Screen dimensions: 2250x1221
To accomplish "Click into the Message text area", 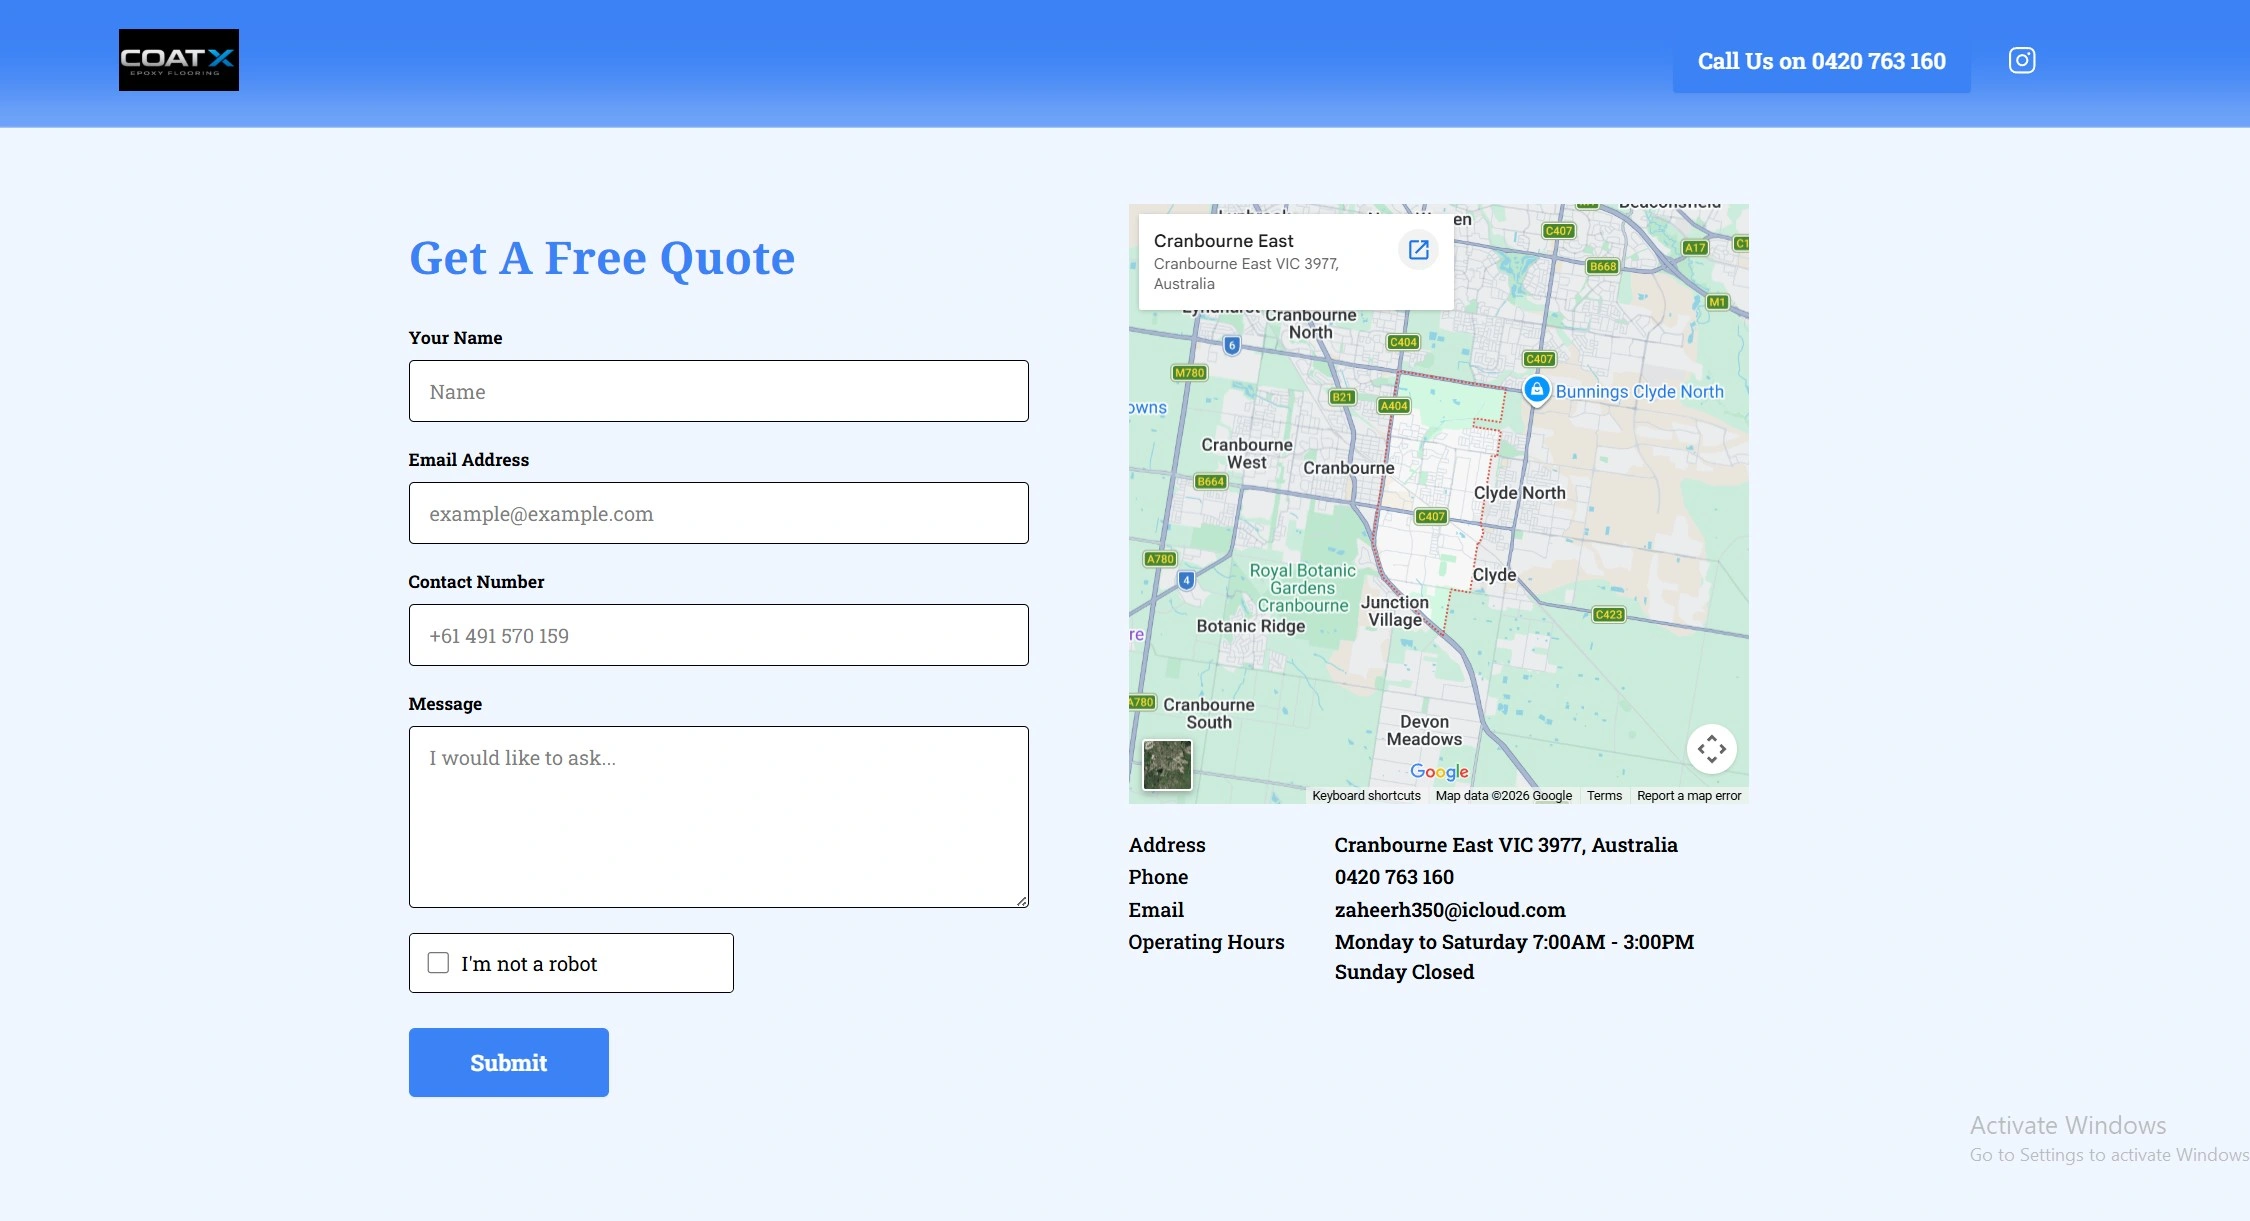I will click(719, 817).
